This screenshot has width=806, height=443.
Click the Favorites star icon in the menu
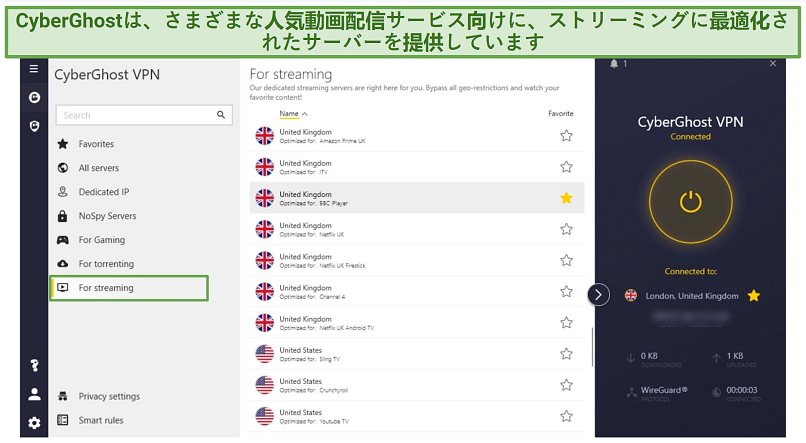(63, 144)
